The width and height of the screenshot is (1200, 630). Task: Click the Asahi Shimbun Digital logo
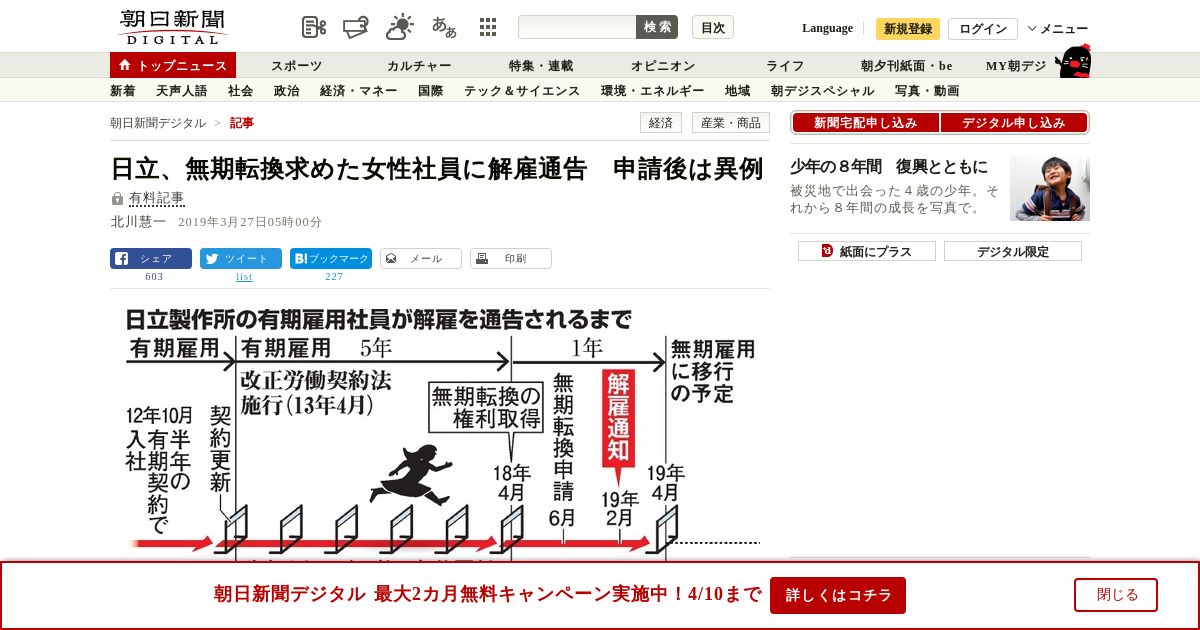[x=172, y=27]
